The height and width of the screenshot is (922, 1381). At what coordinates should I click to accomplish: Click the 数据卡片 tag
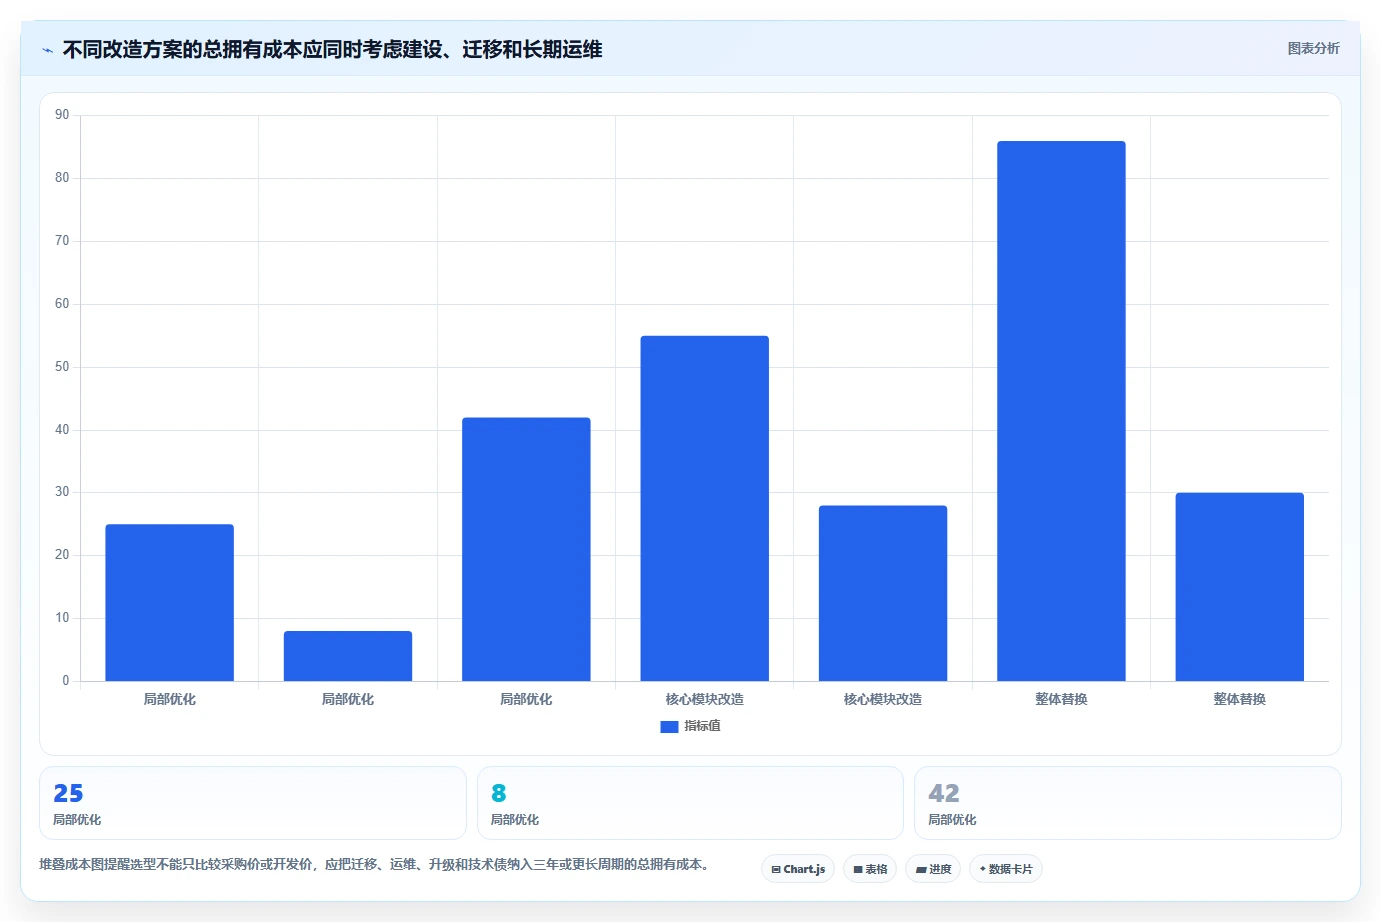1006,869
